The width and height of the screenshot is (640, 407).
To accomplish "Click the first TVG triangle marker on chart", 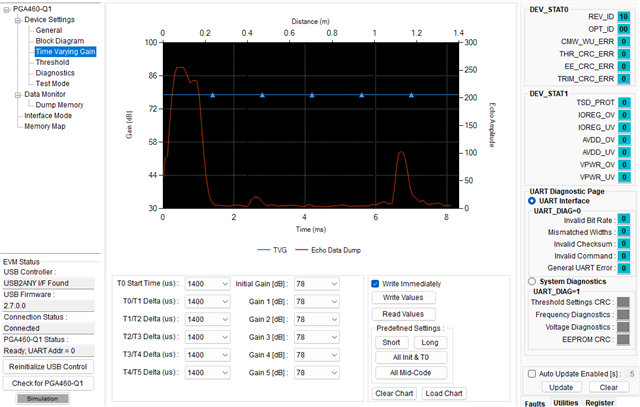I will coord(213,95).
